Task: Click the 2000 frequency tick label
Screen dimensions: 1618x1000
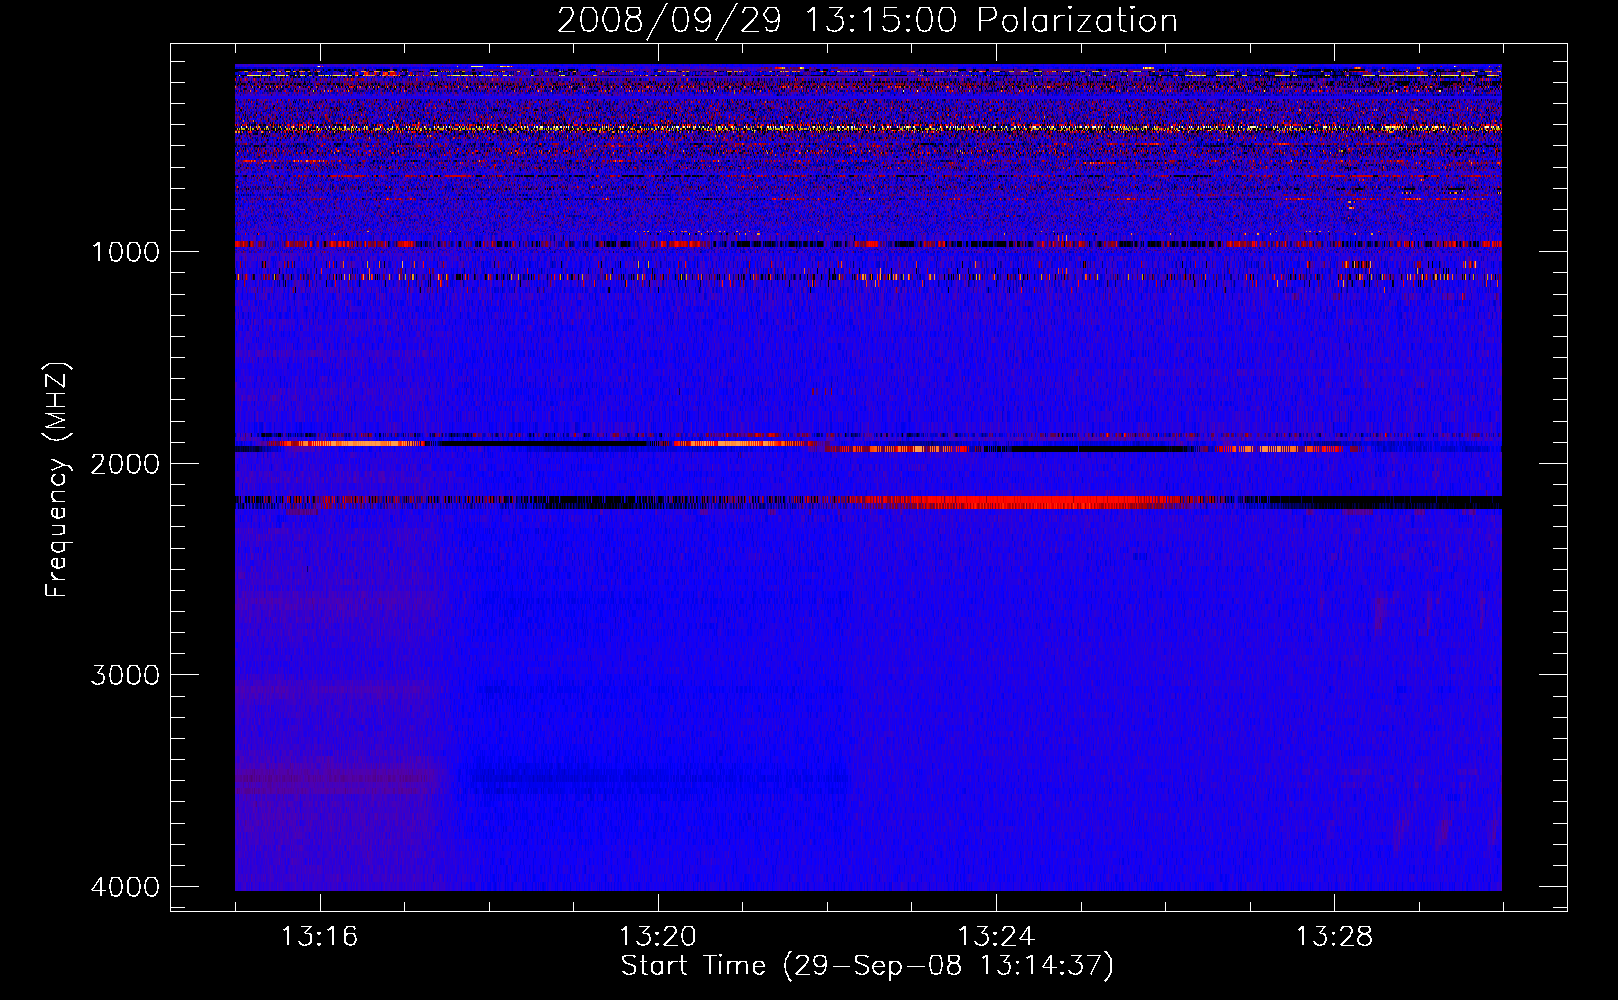Action: 124,463
